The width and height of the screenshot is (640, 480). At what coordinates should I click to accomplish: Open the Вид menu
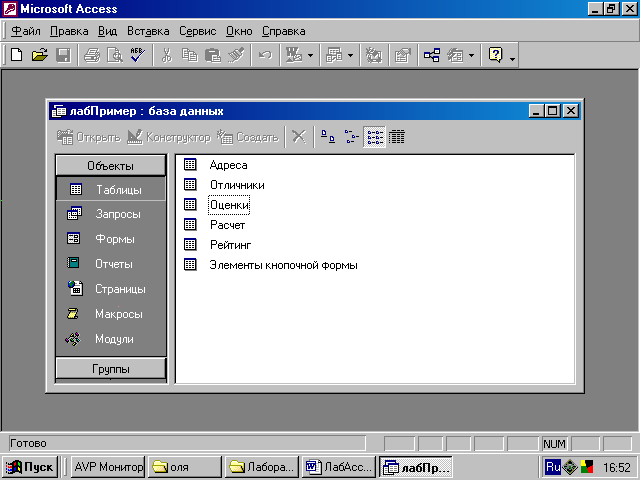(x=107, y=31)
